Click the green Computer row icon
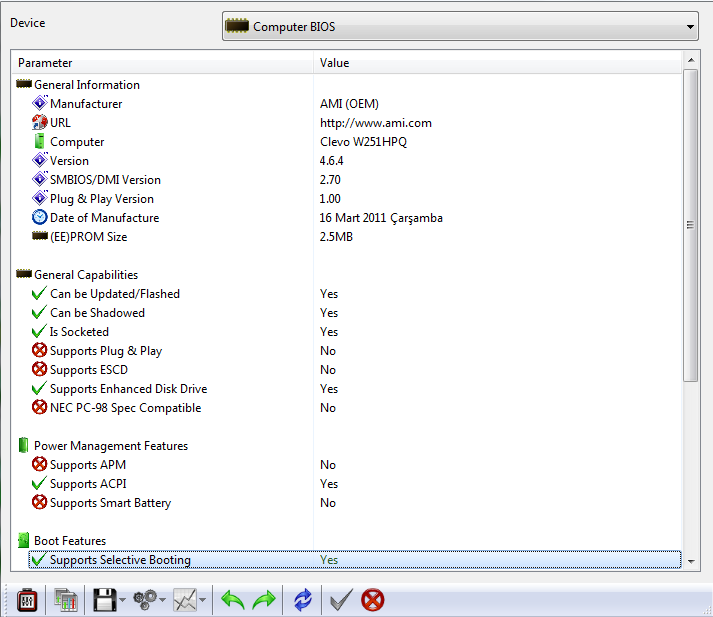This screenshot has height=617, width=713. [x=40, y=141]
